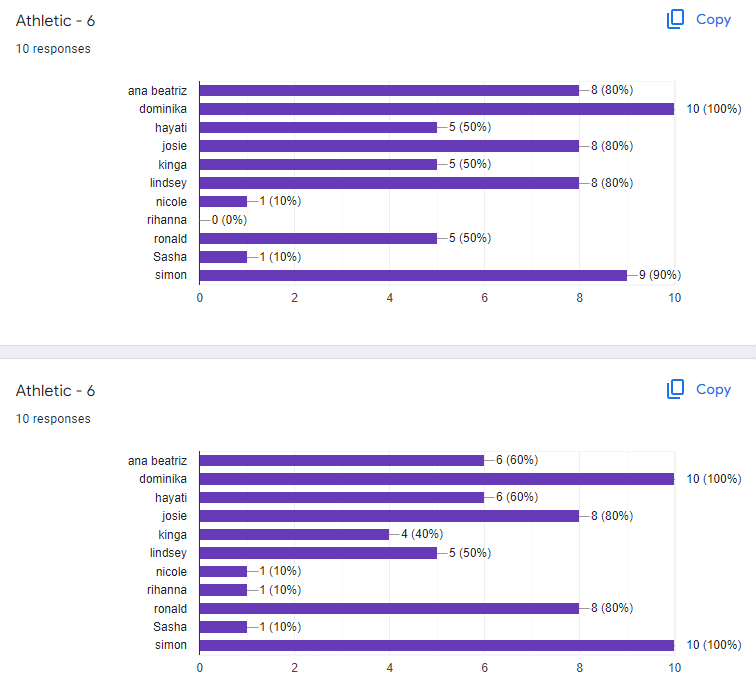Select kinga's 4 (40%) bar in second chart
The image size is (756, 698).
click(294, 535)
